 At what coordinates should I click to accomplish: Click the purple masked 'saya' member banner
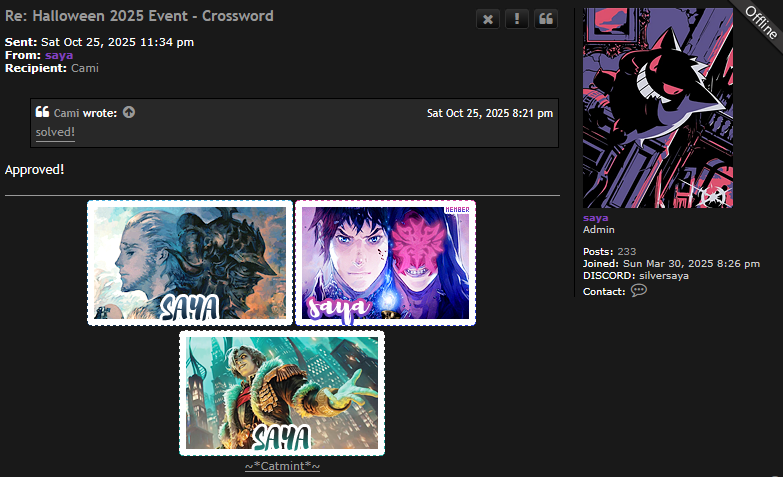(386, 263)
